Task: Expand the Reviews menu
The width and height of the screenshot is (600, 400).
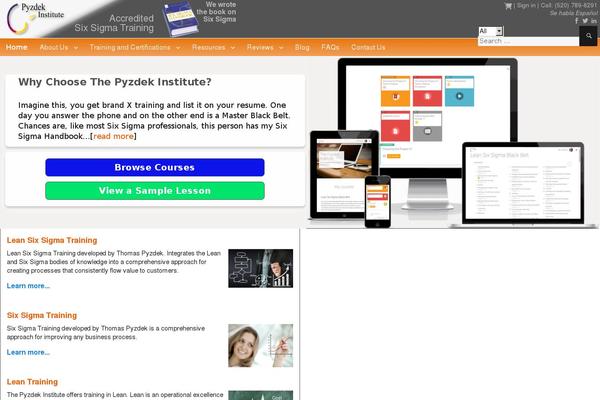Action: (x=265, y=47)
